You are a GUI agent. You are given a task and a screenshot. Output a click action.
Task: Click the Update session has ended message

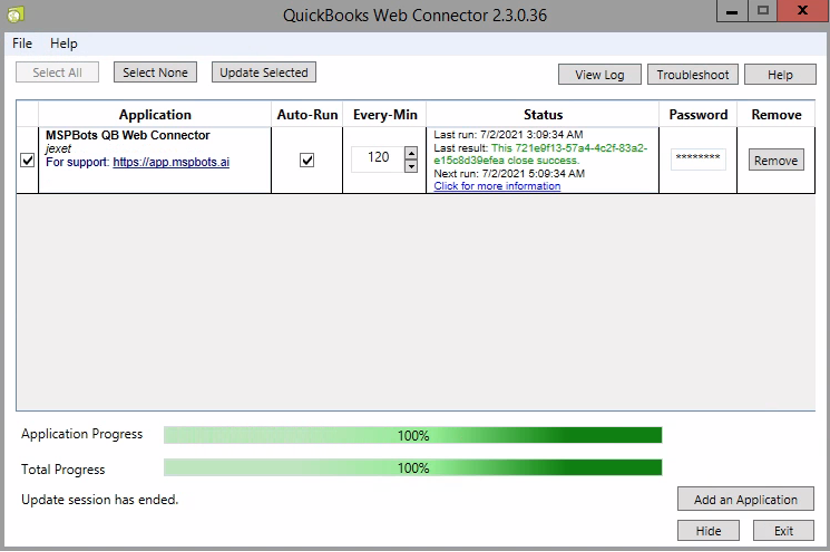point(100,500)
